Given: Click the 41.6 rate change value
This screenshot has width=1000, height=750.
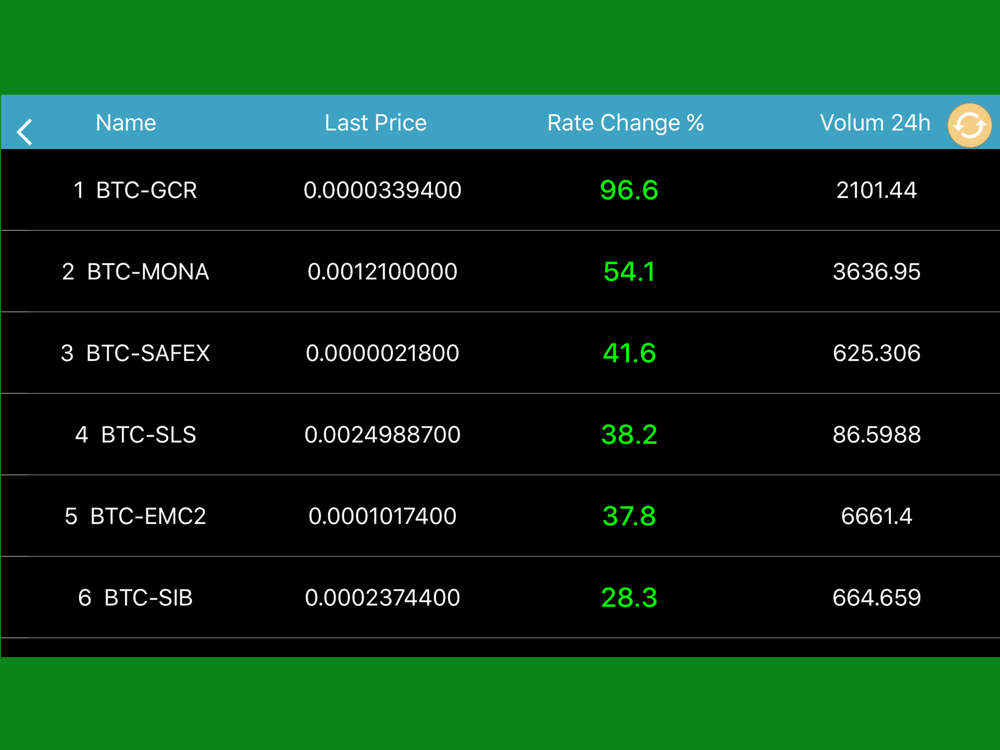Looking at the screenshot, I should tap(629, 353).
